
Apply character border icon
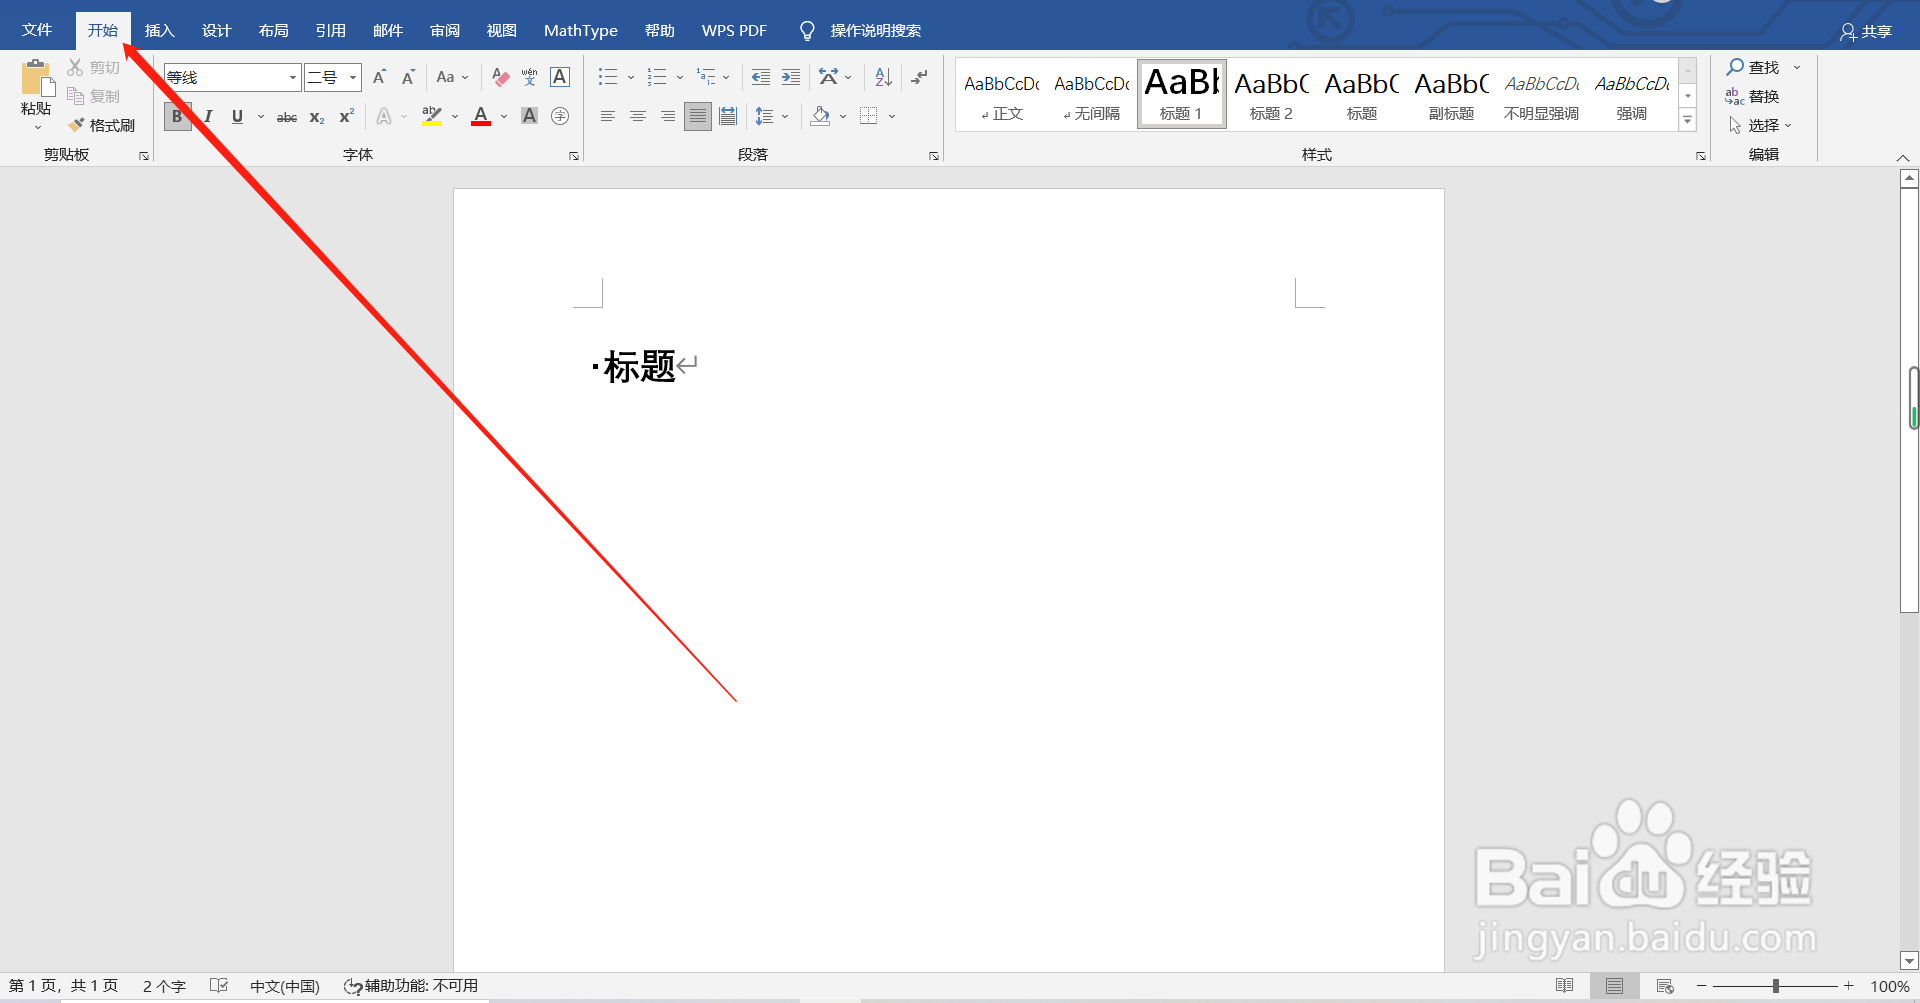(x=560, y=77)
